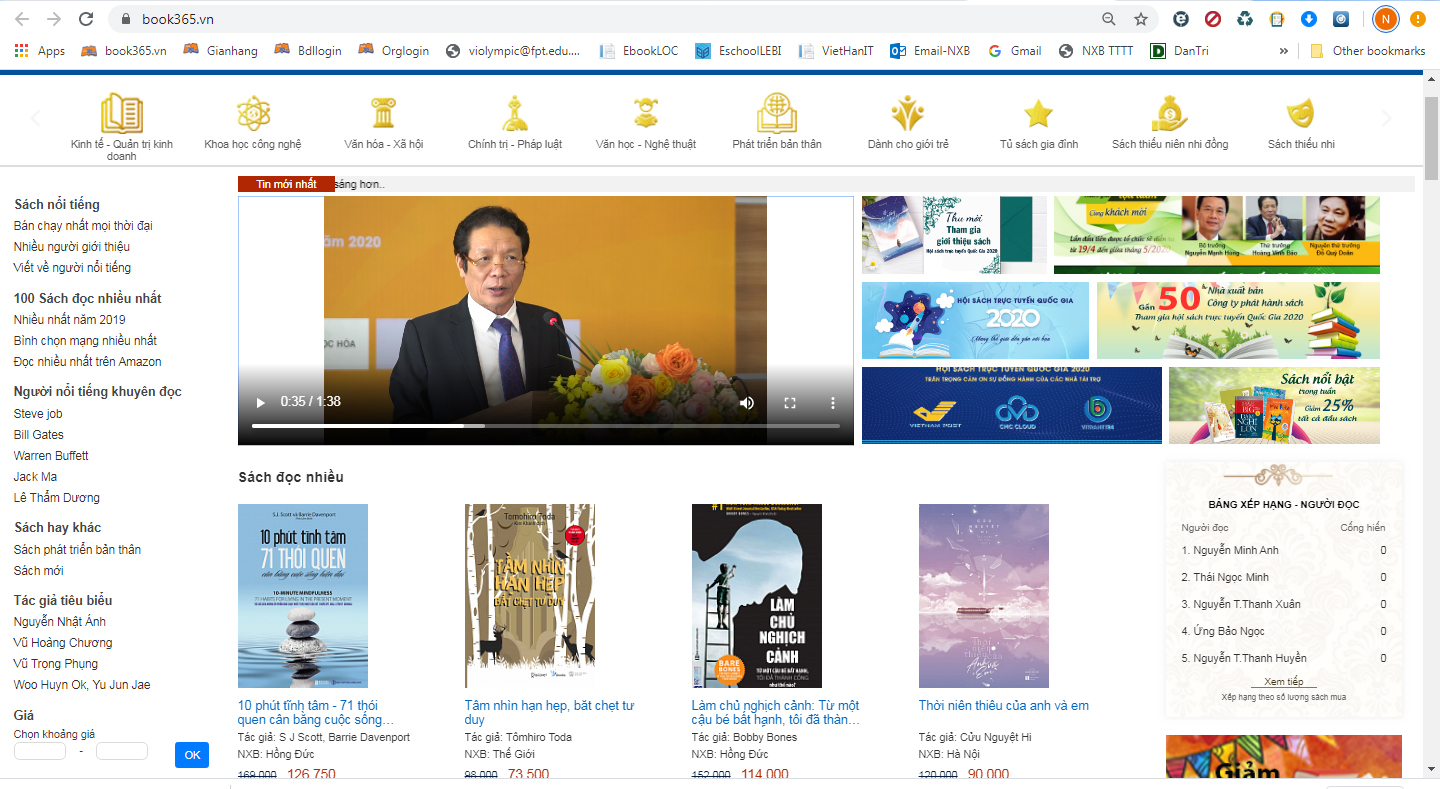Open the Phát triển bản thân globe-book icon
The image size is (1440, 789).
click(x=776, y=113)
